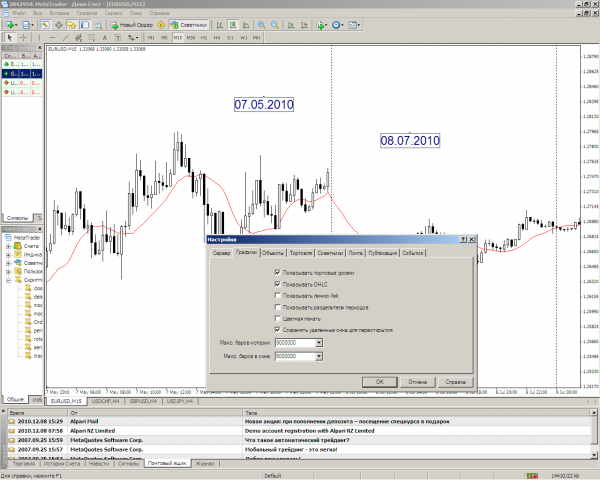Switch to Сервер tab in Настройки dialog
Viewport: 600px width, 480px height.
tap(222, 253)
